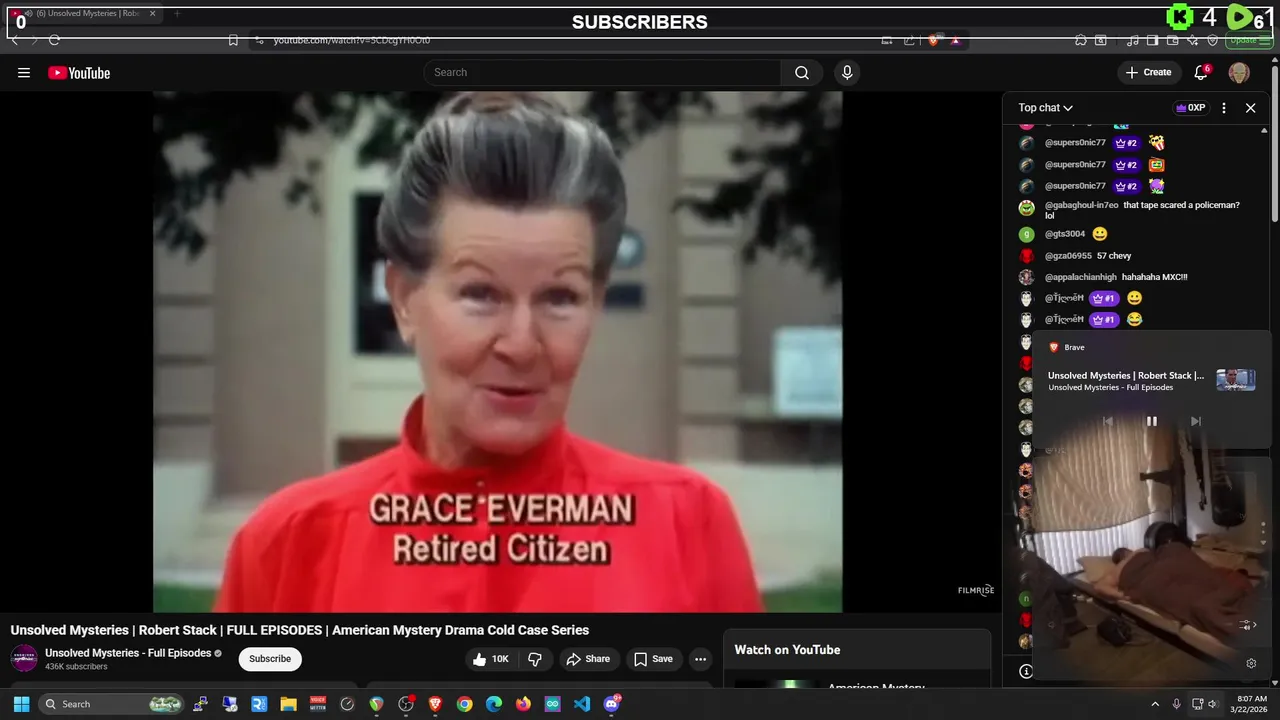This screenshot has width=1280, height=720.
Task: Show hidden system tray icons chevron
Action: click(x=1154, y=704)
